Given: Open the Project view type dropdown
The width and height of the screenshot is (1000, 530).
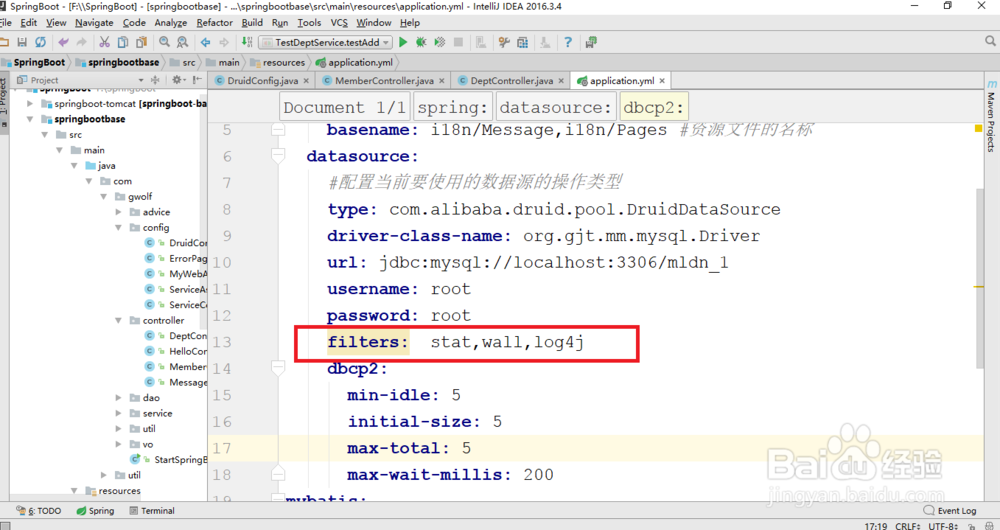Looking at the screenshot, I should coord(141,80).
